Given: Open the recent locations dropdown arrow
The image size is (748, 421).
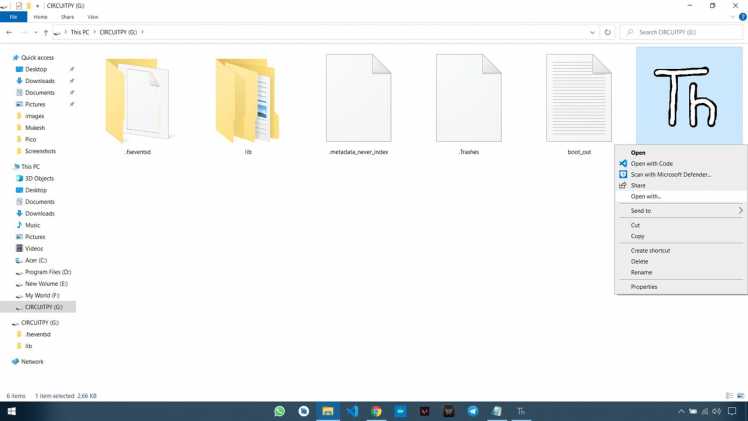Looking at the screenshot, I should [36, 32].
